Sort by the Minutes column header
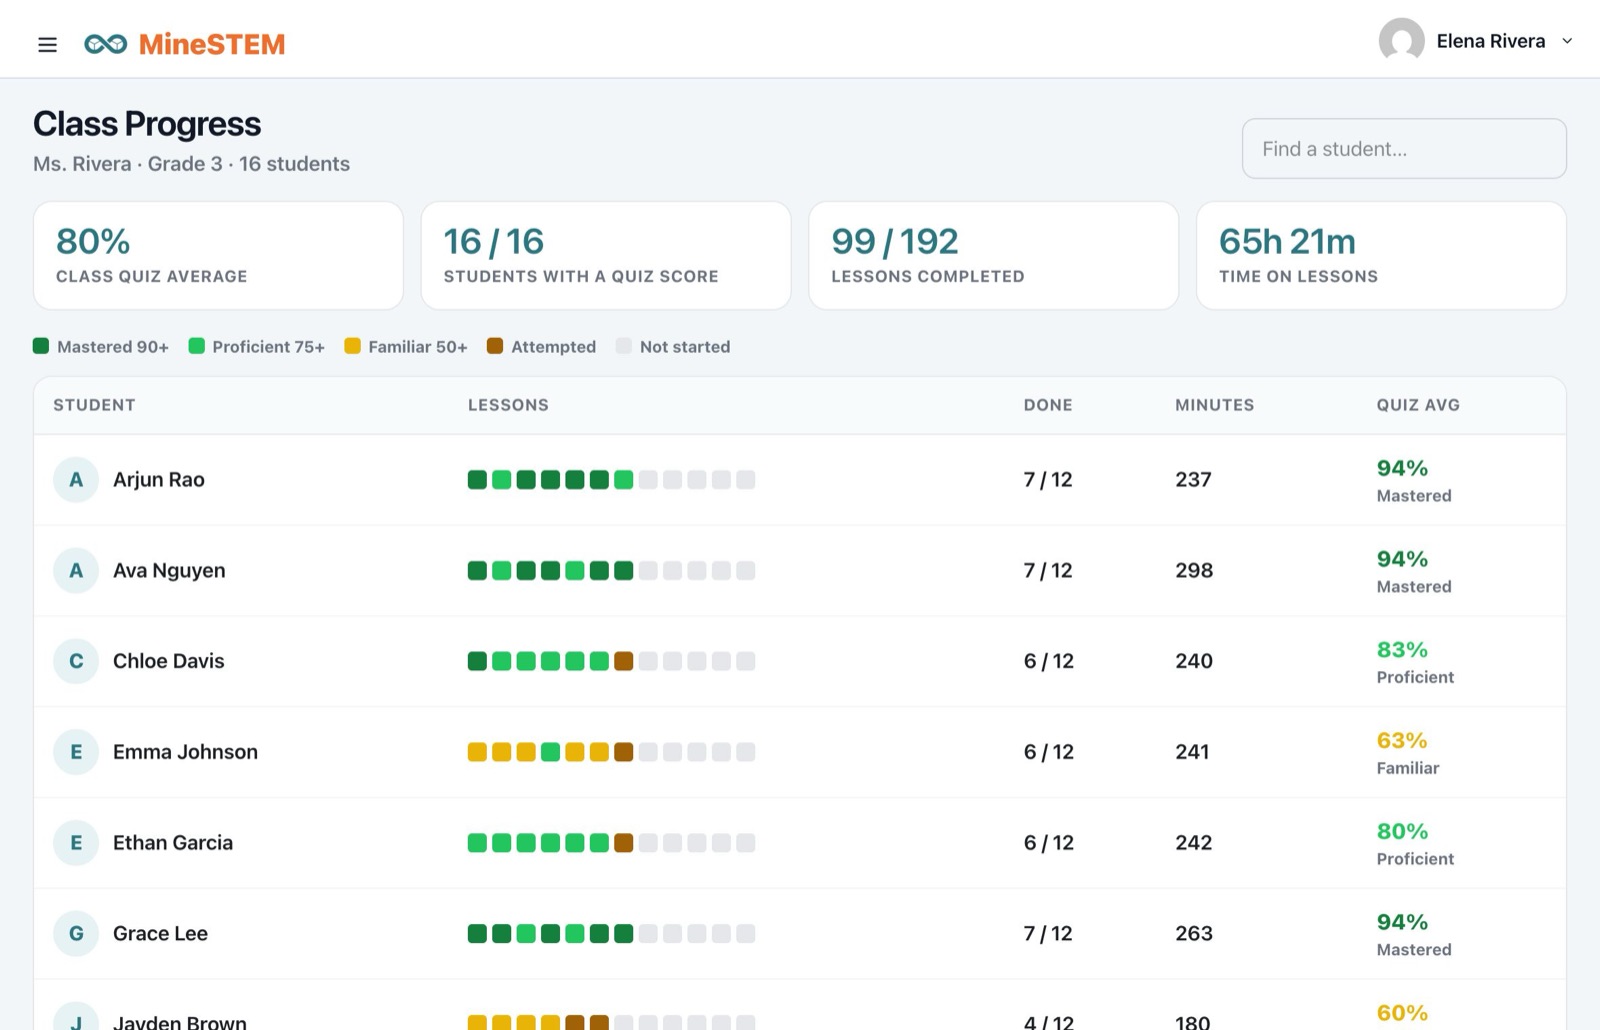This screenshot has height=1030, width=1600. pos(1214,405)
